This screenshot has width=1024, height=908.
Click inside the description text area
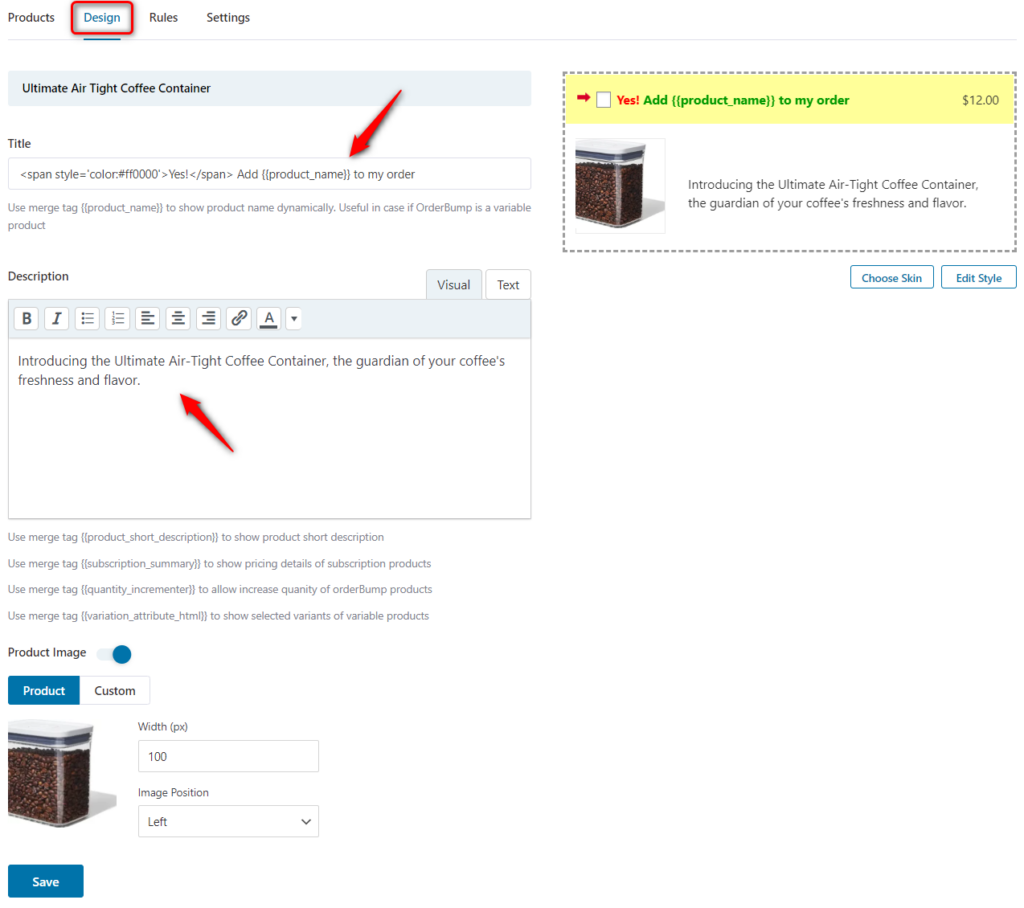269,428
